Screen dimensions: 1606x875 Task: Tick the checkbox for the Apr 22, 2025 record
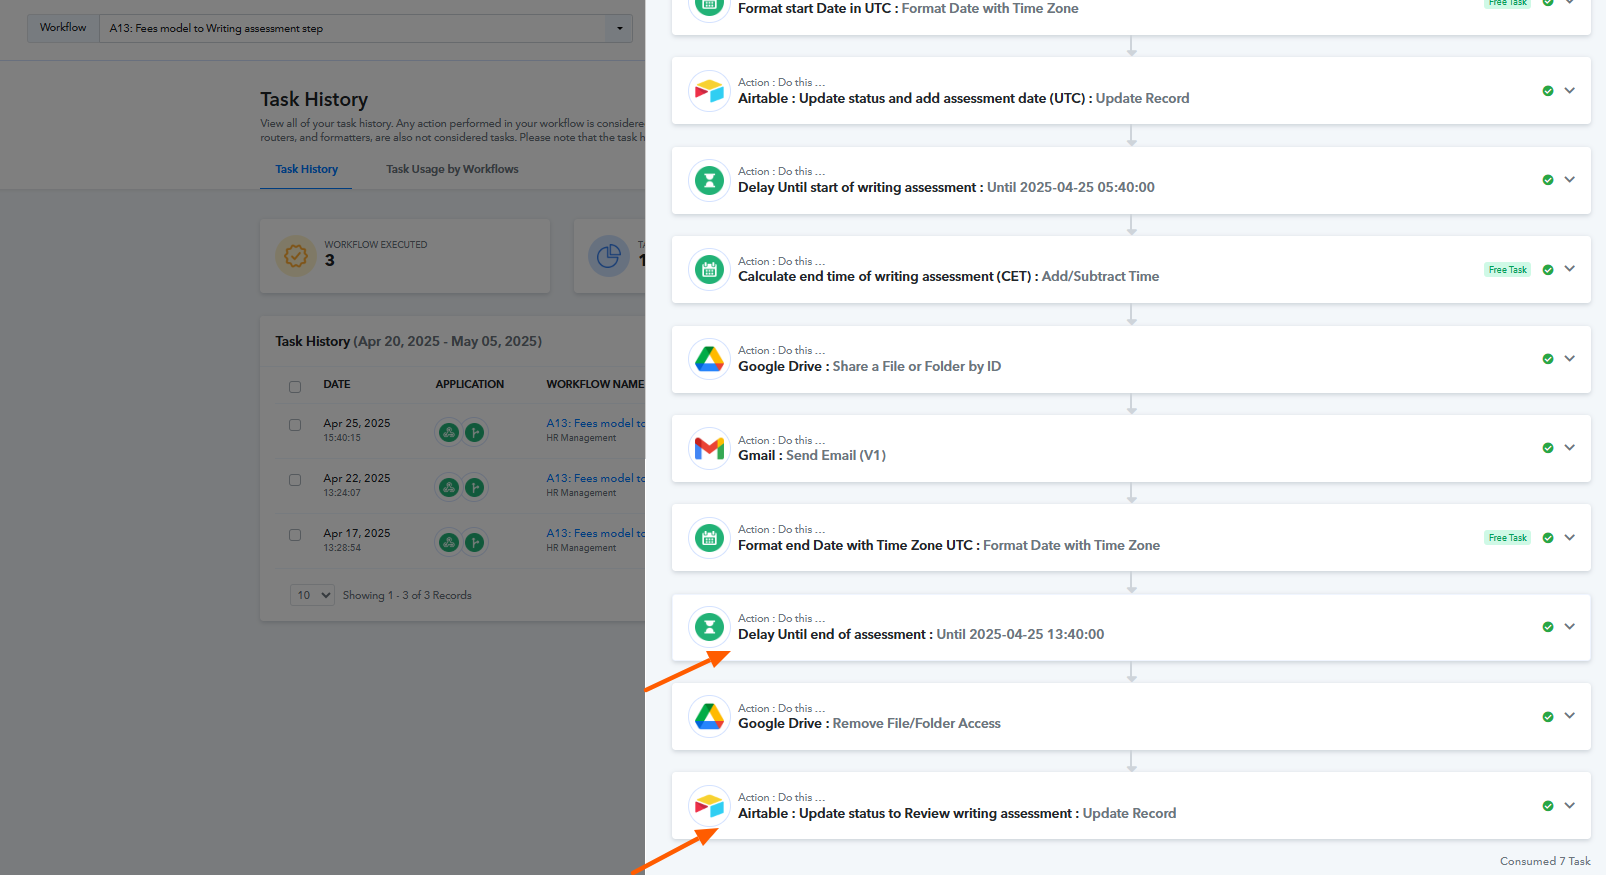coord(295,480)
